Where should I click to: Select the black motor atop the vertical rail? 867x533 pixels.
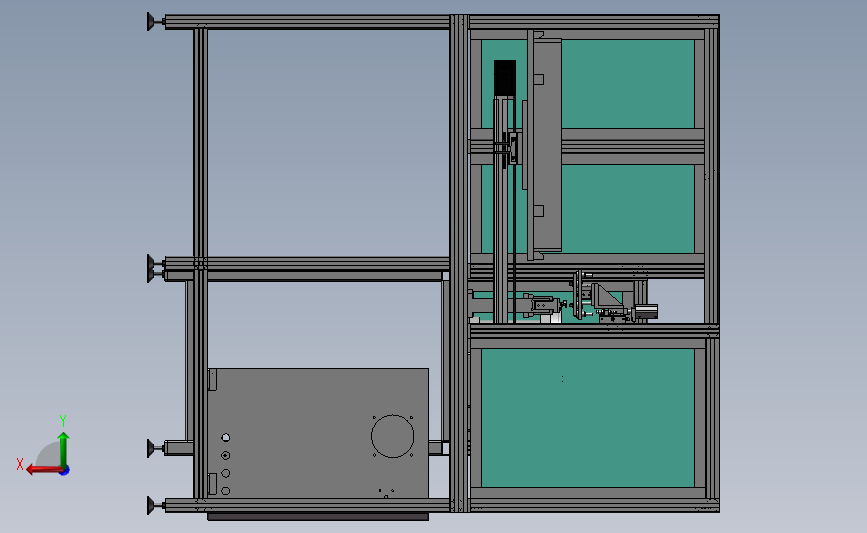click(505, 78)
